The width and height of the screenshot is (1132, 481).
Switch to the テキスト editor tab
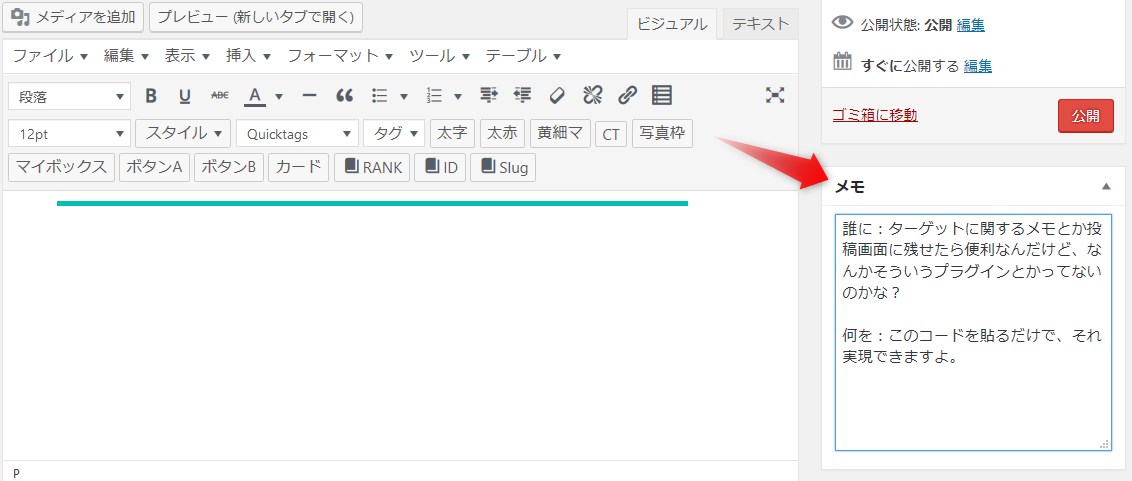tap(760, 25)
